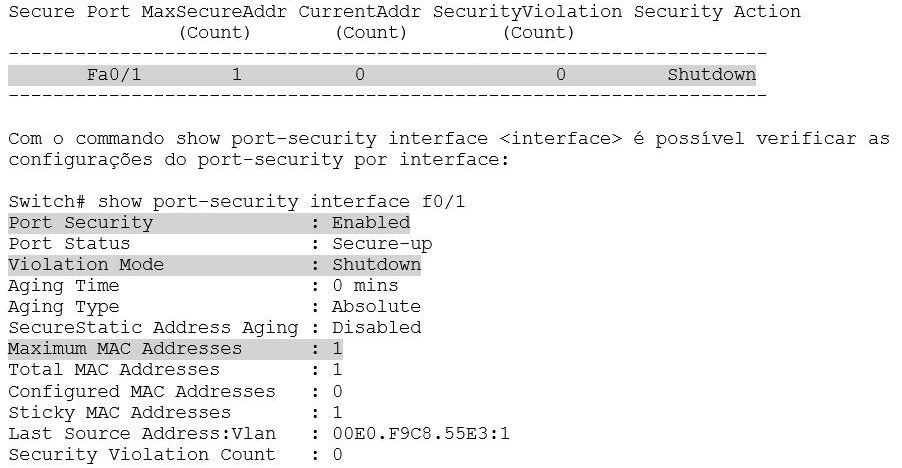
Task: Click the 'Absolute' aging type value
Action: [376, 307]
